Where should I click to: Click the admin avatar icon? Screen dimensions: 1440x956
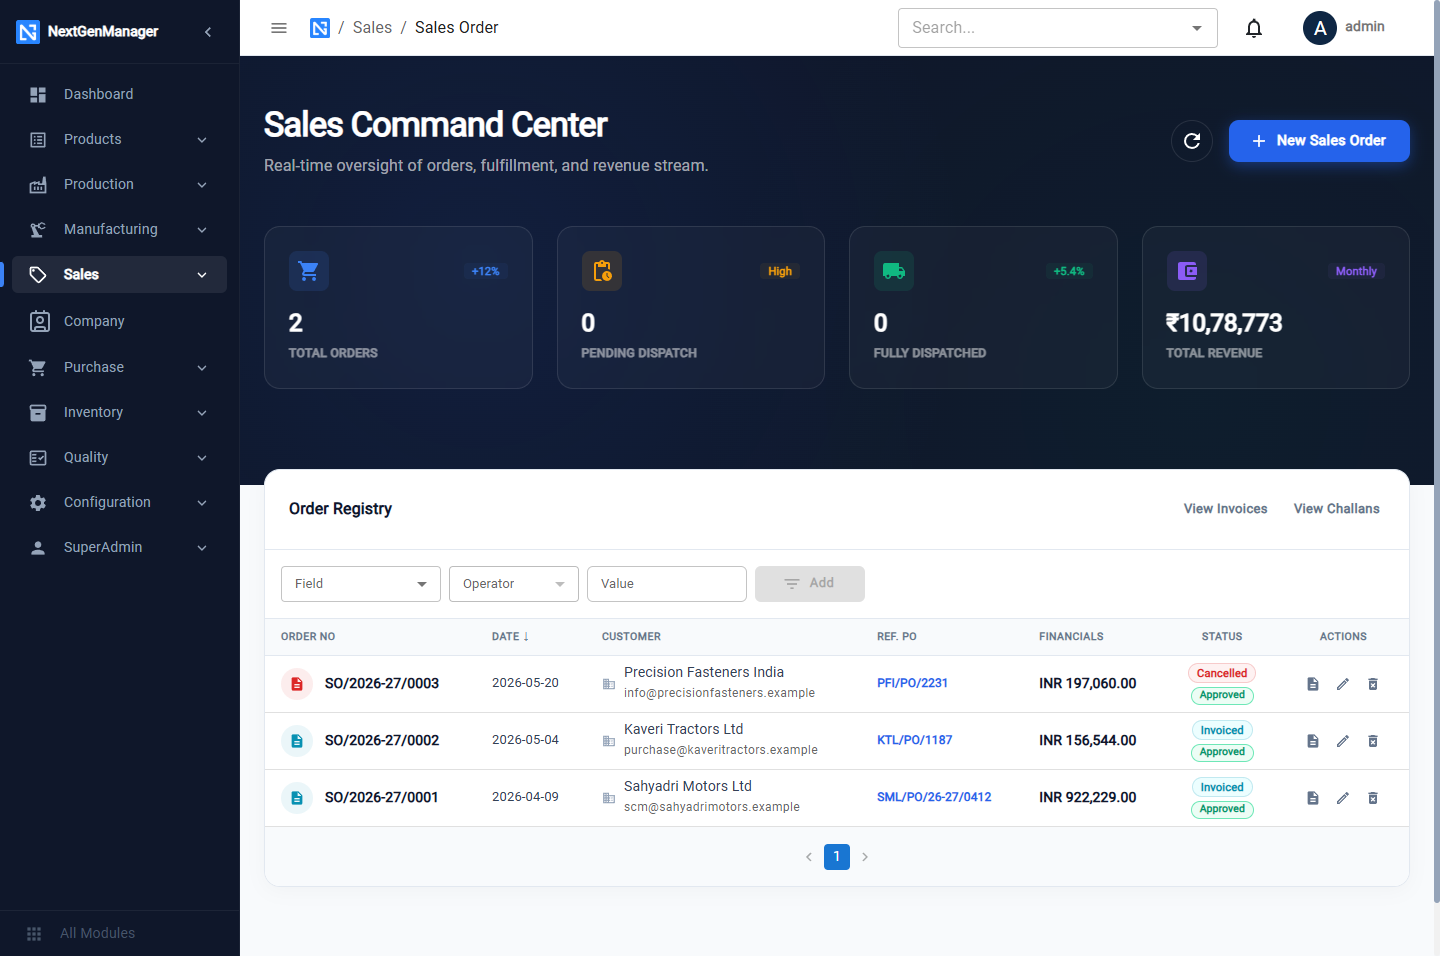coord(1320,28)
